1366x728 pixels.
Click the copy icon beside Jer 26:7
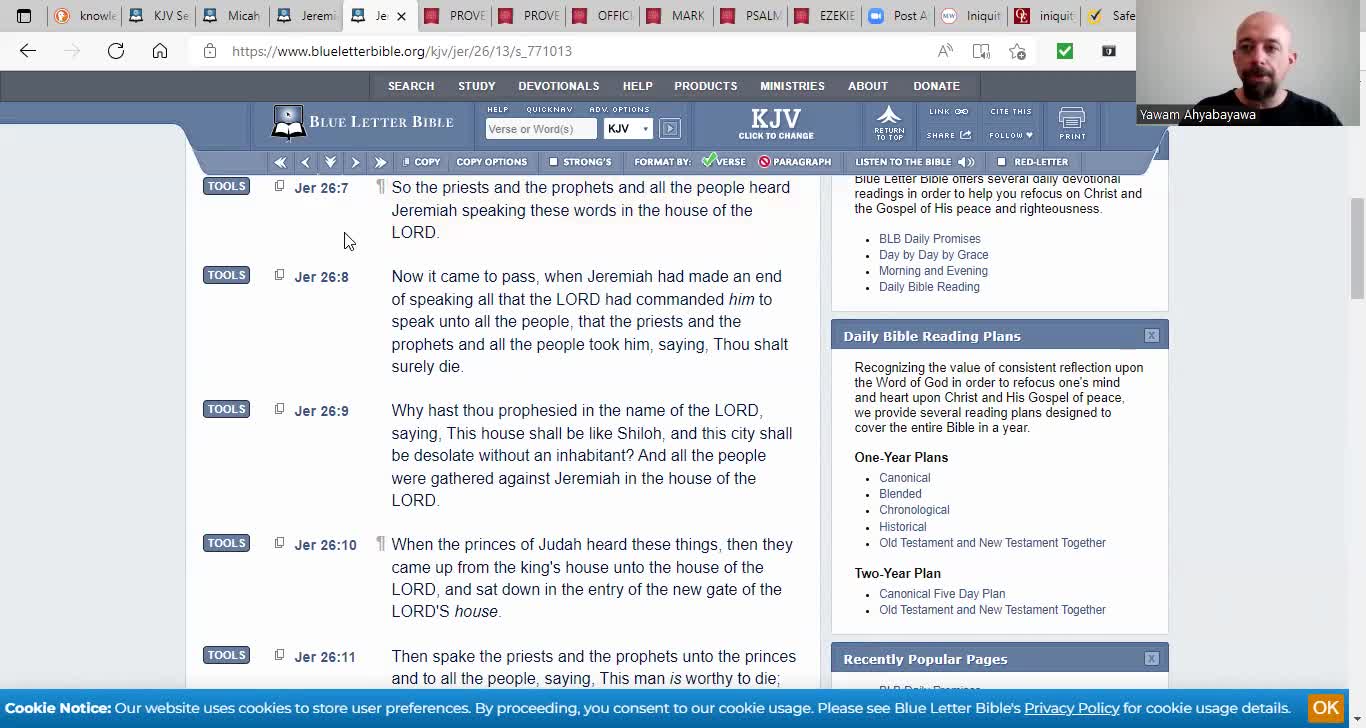point(279,186)
